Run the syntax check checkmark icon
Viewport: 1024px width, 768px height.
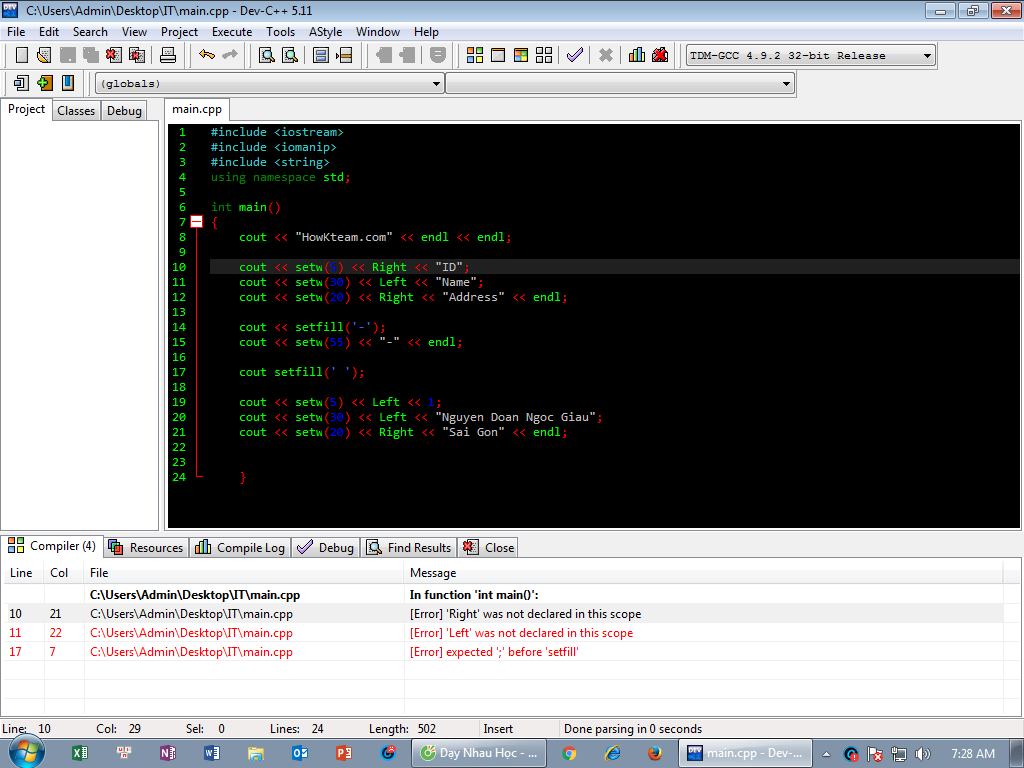tap(574, 55)
